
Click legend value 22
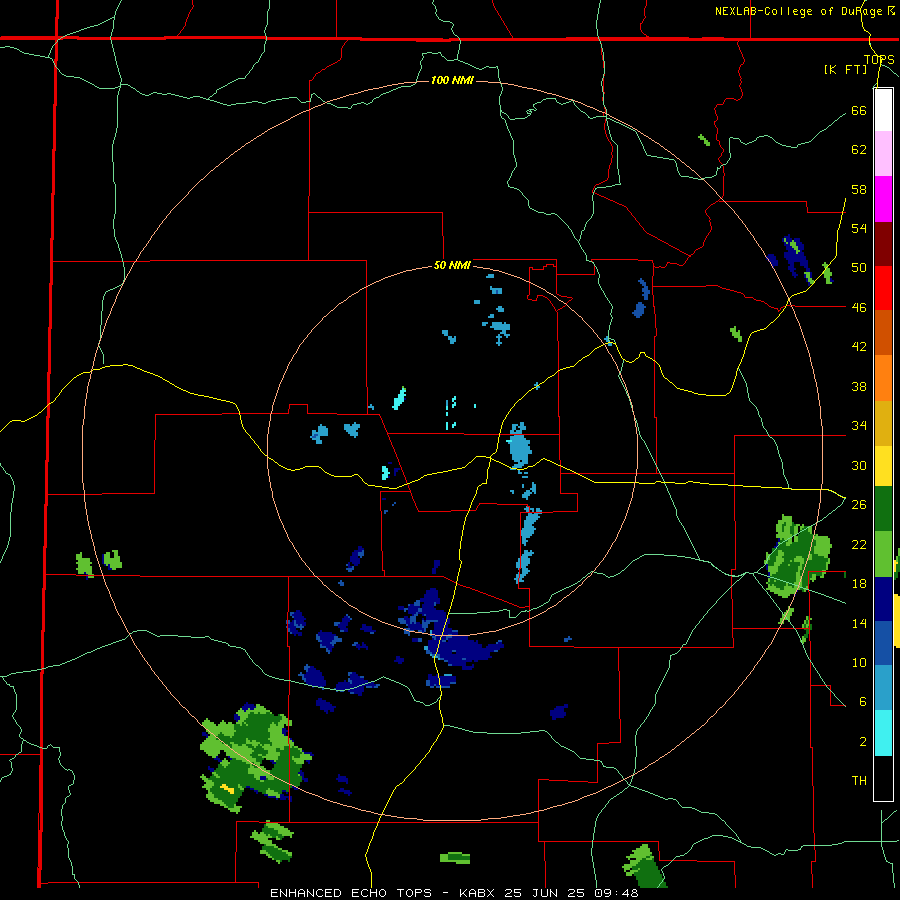tap(859, 544)
